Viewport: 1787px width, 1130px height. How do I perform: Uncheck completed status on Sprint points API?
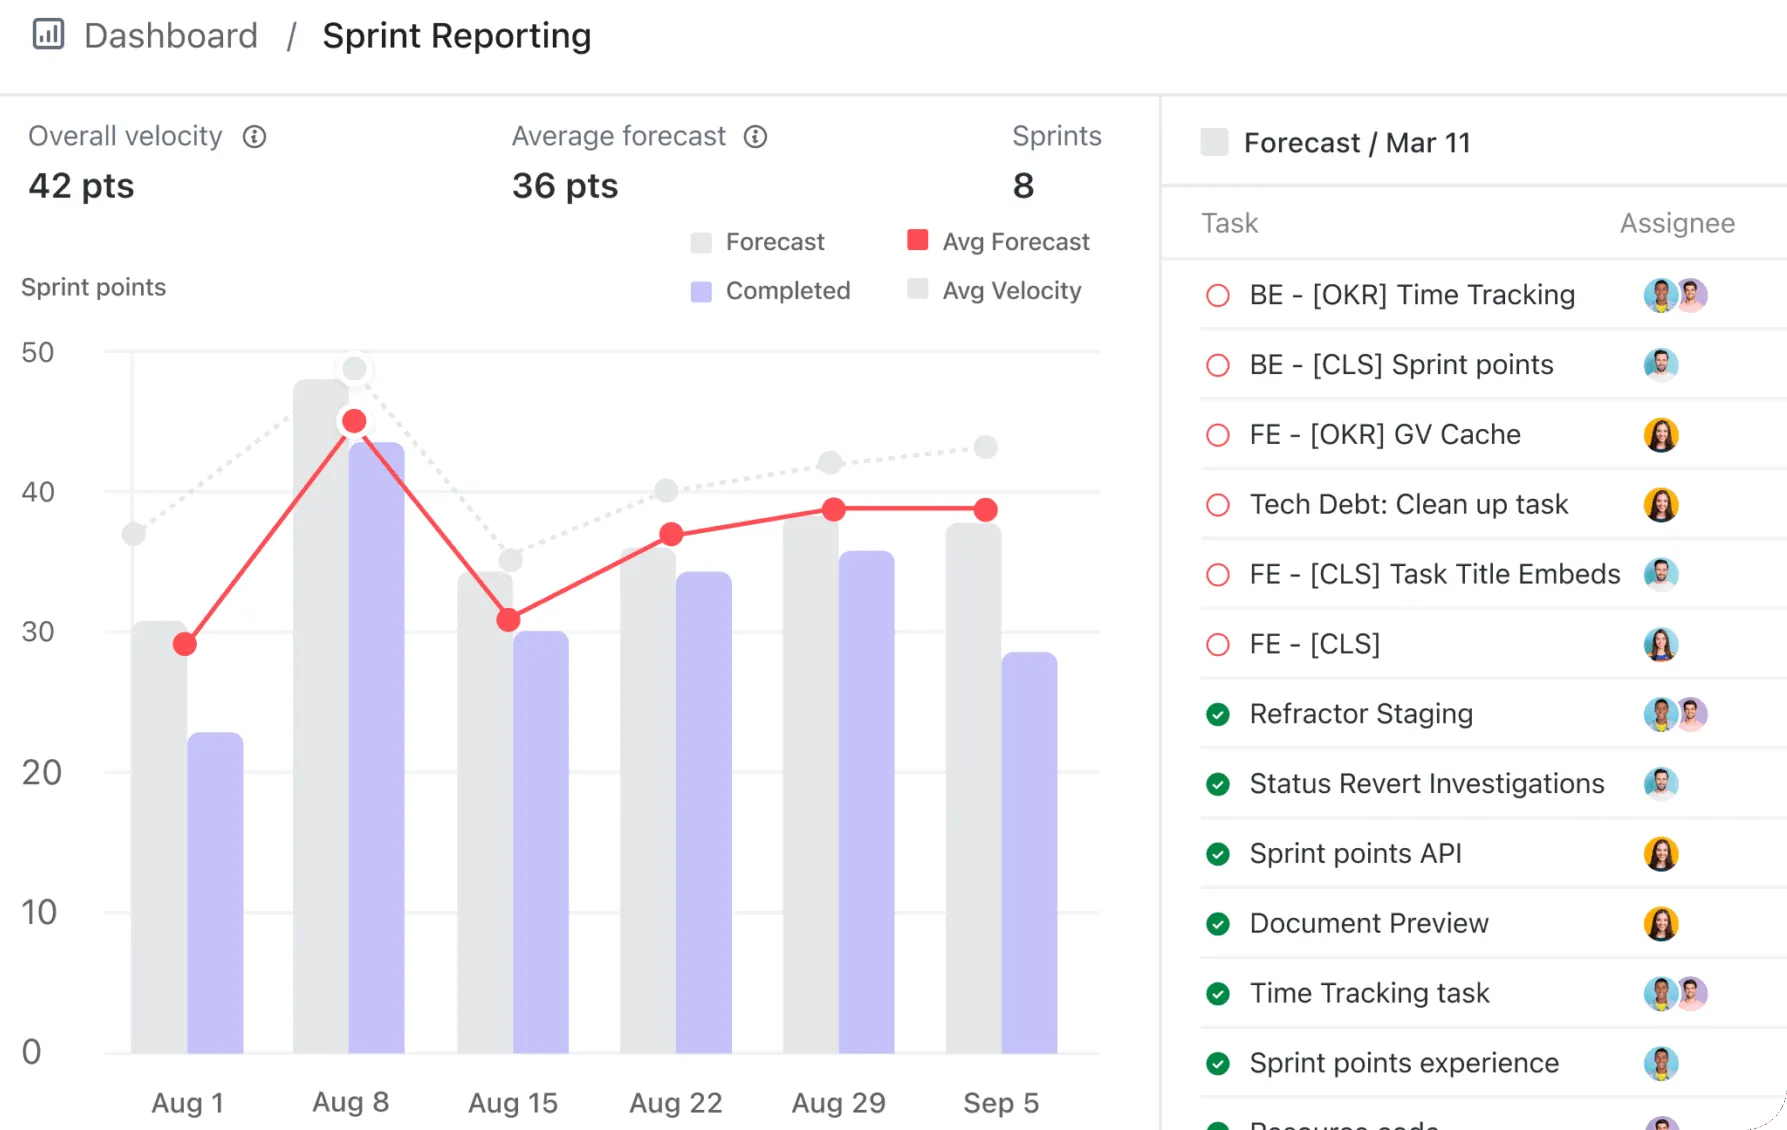pos(1218,854)
